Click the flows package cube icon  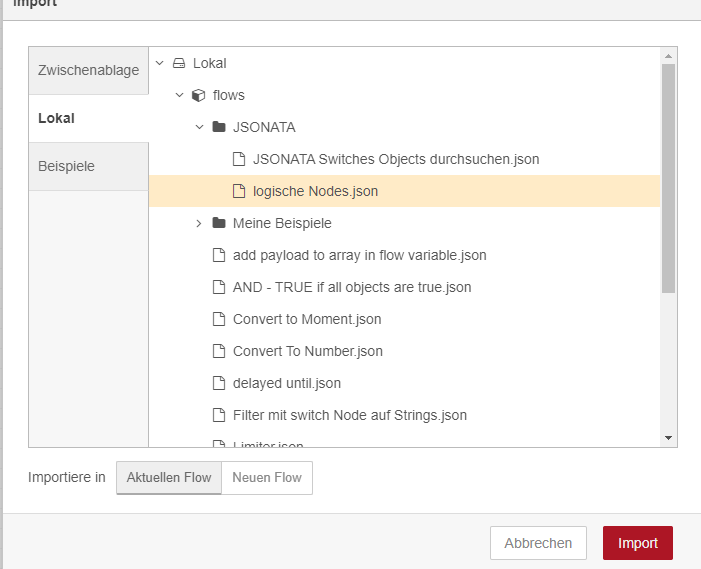click(x=198, y=95)
